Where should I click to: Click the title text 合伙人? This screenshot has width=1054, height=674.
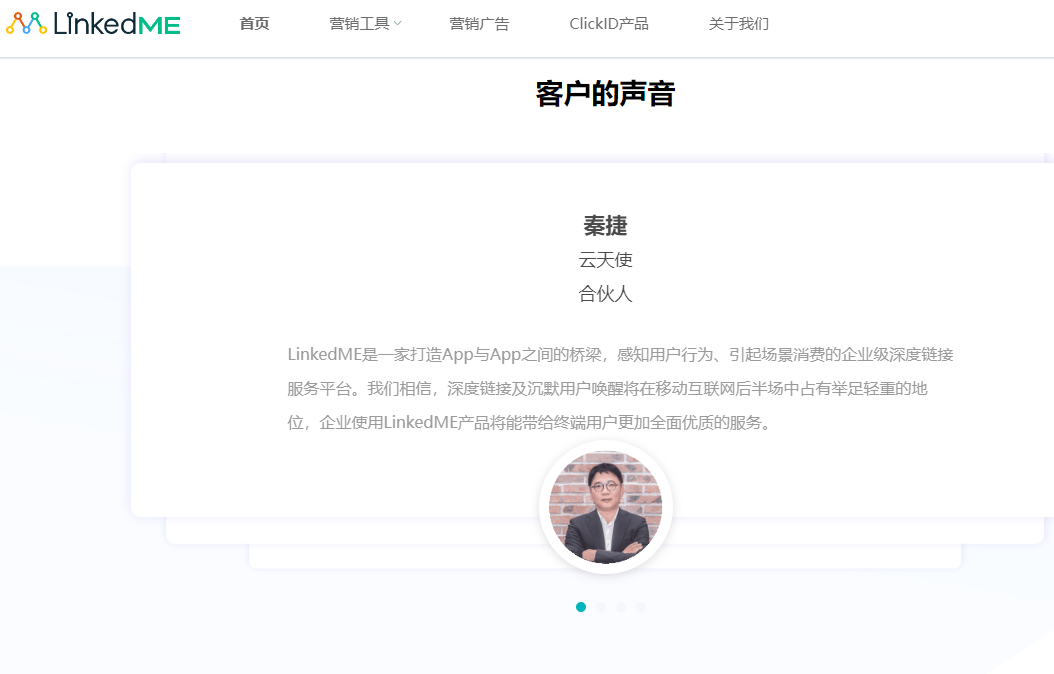click(606, 294)
